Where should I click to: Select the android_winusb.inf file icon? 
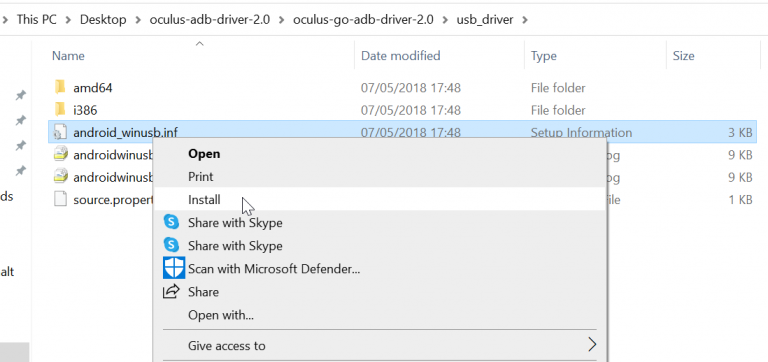pos(60,132)
